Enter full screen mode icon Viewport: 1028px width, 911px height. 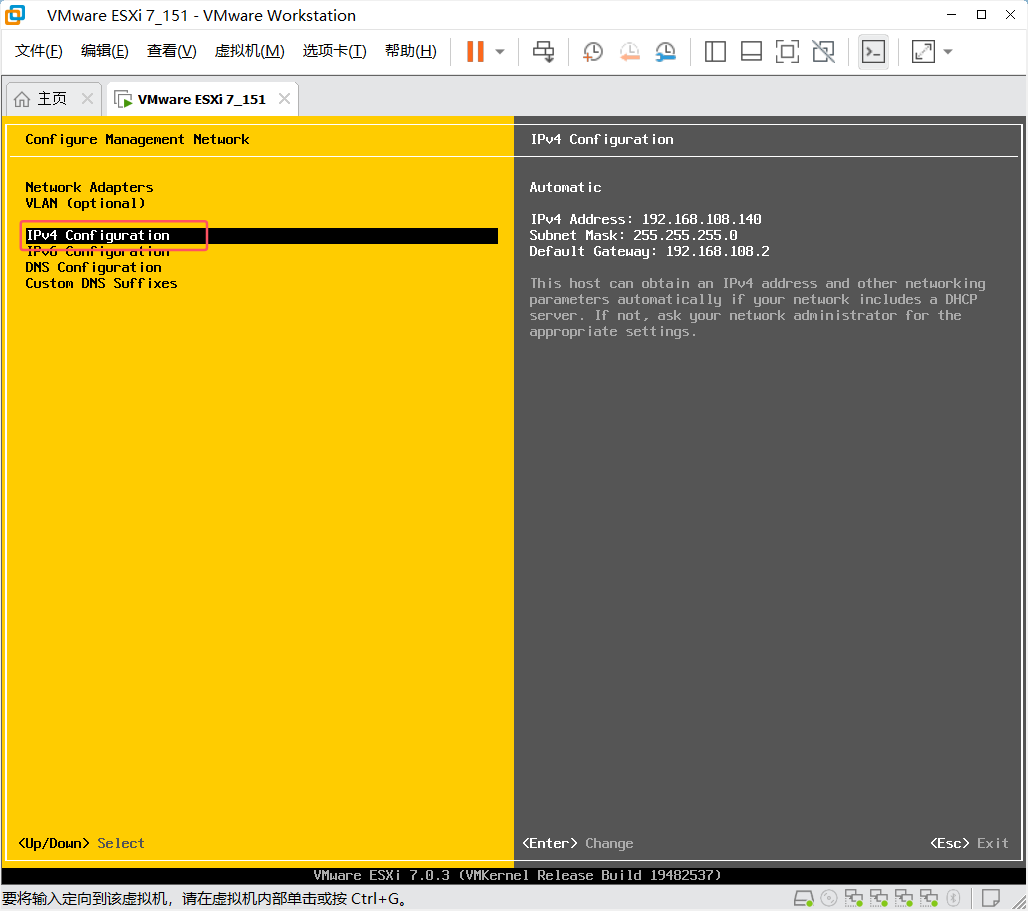click(787, 51)
